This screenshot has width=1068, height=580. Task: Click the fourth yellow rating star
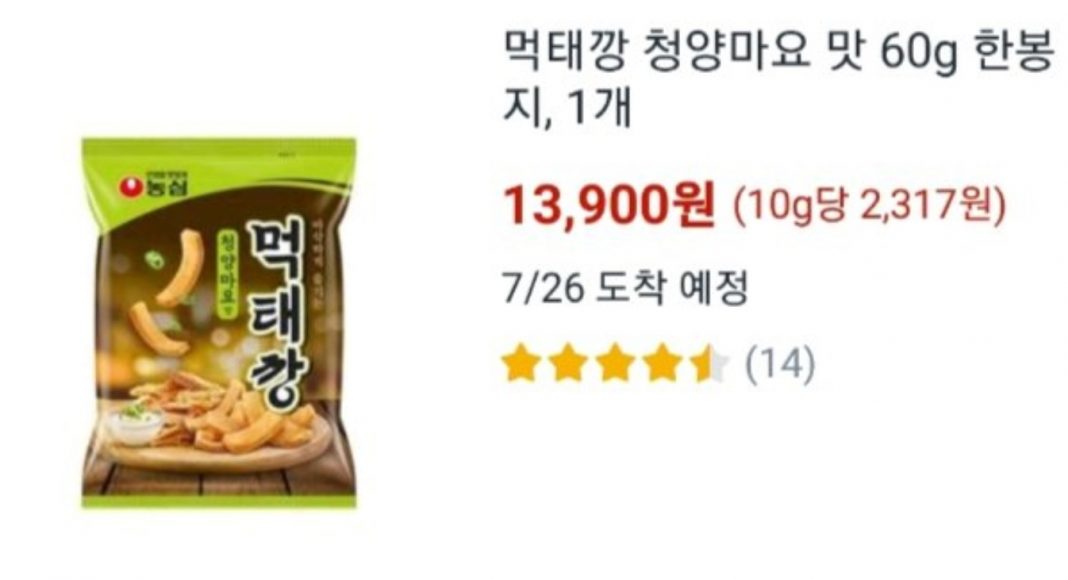tap(662, 363)
